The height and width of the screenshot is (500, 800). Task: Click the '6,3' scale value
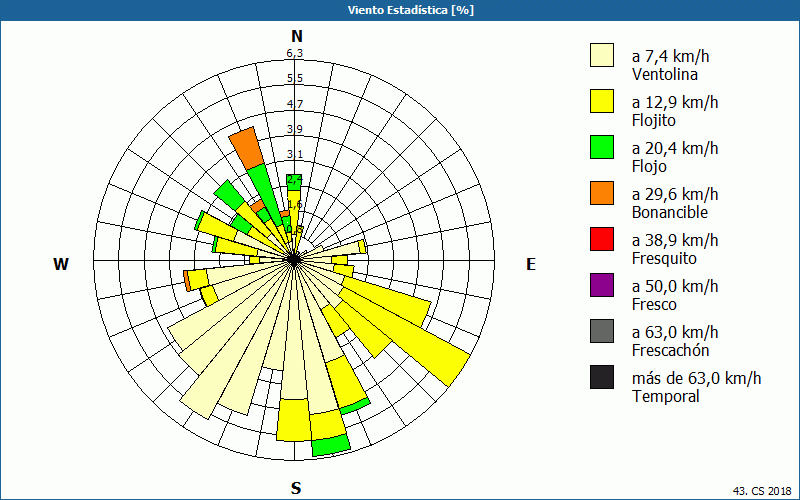pos(295,53)
